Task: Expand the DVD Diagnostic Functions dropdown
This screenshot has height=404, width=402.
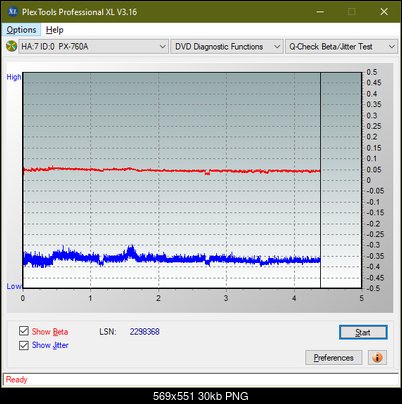Action: (x=227, y=47)
